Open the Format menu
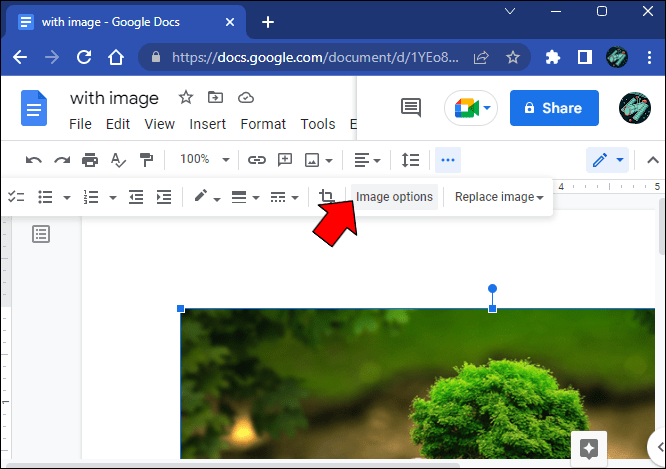Screen dimensions: 666x469 pos(263,124)
